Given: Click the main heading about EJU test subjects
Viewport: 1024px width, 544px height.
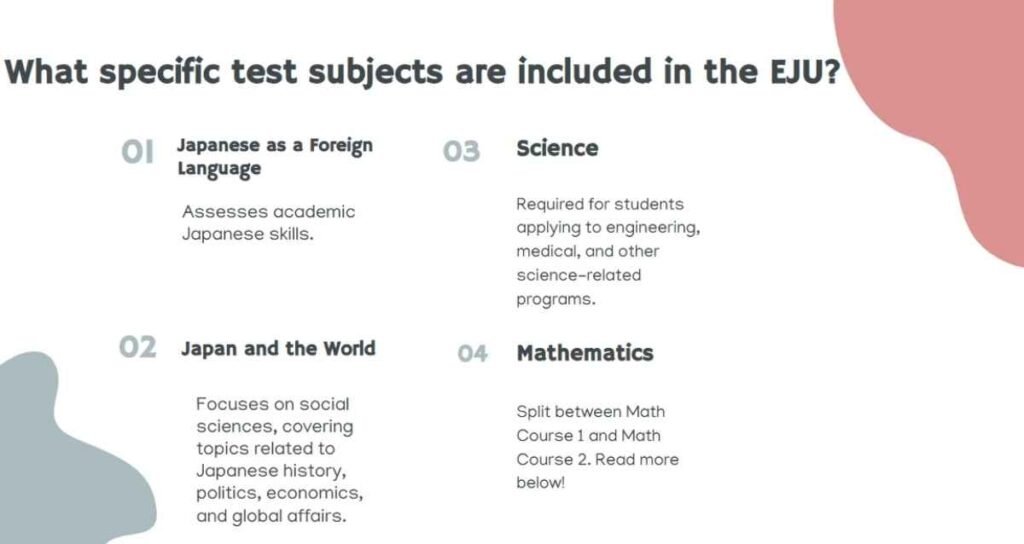Looking at the screenshot, I should click(x=420, y=73).
